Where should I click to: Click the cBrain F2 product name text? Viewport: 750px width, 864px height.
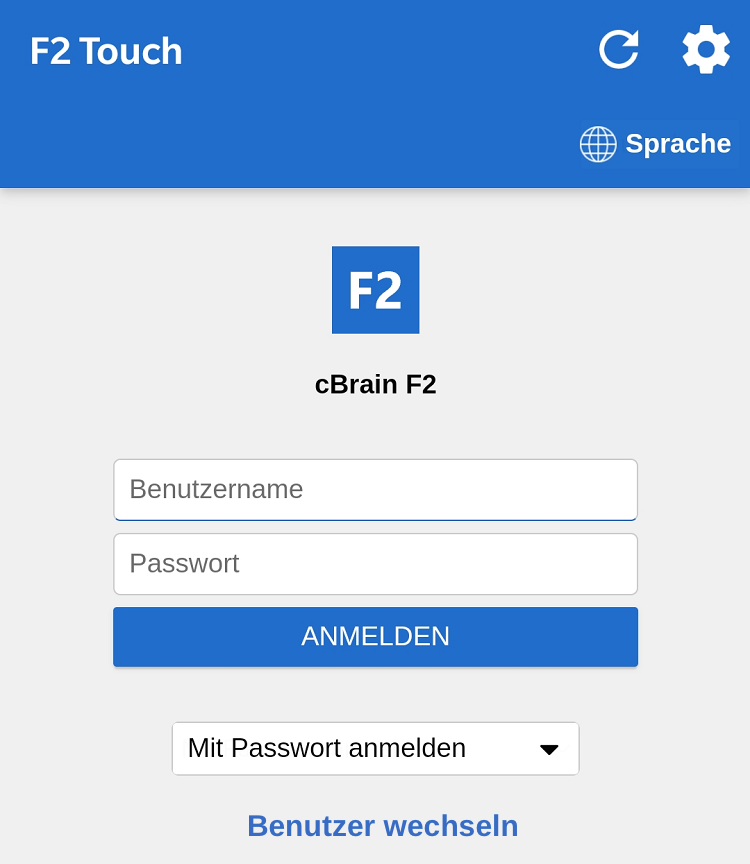[x=375, y=385]
